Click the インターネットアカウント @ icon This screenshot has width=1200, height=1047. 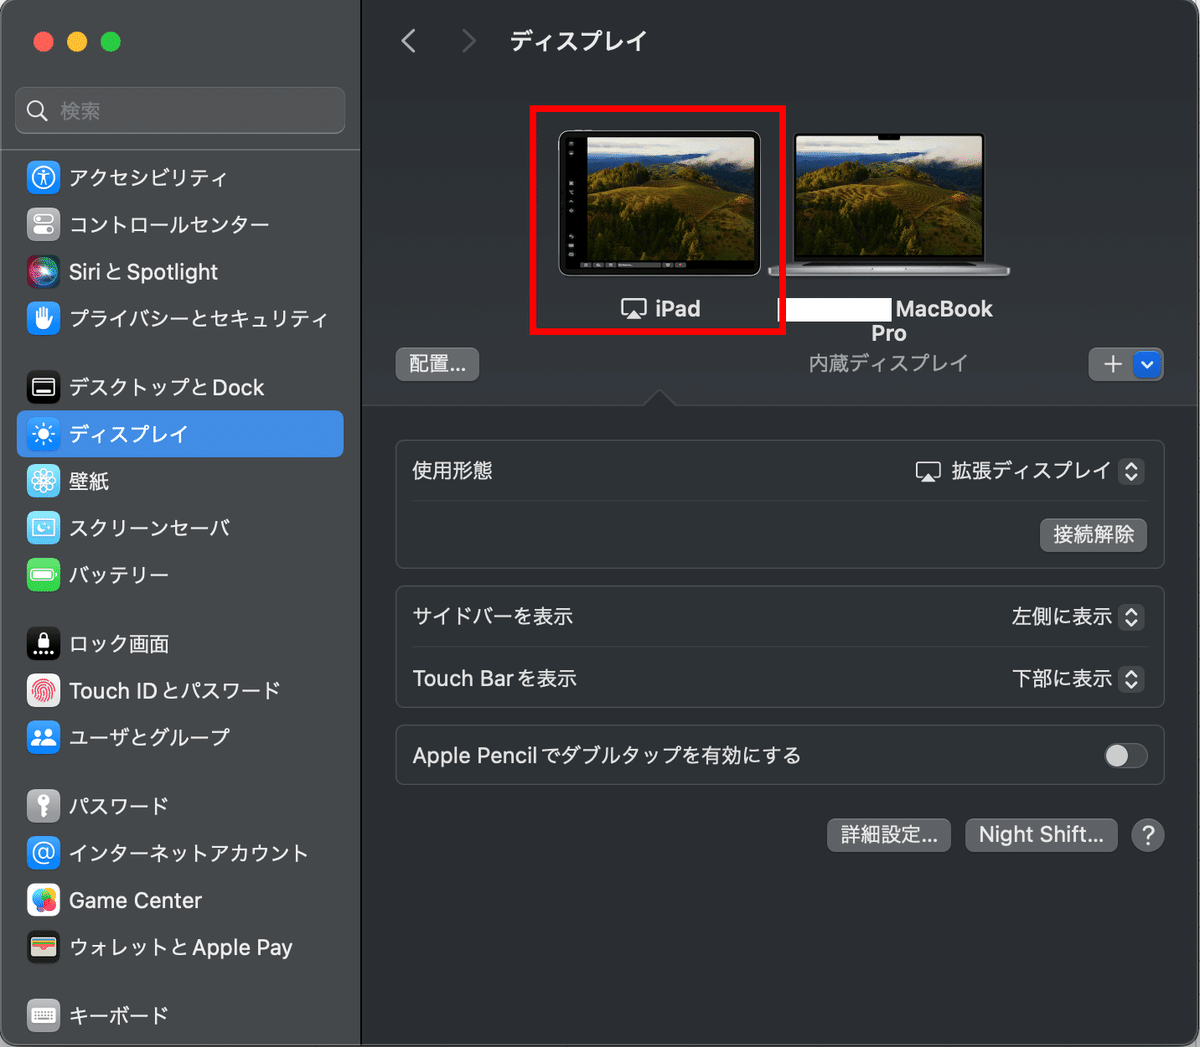(43, 853)
